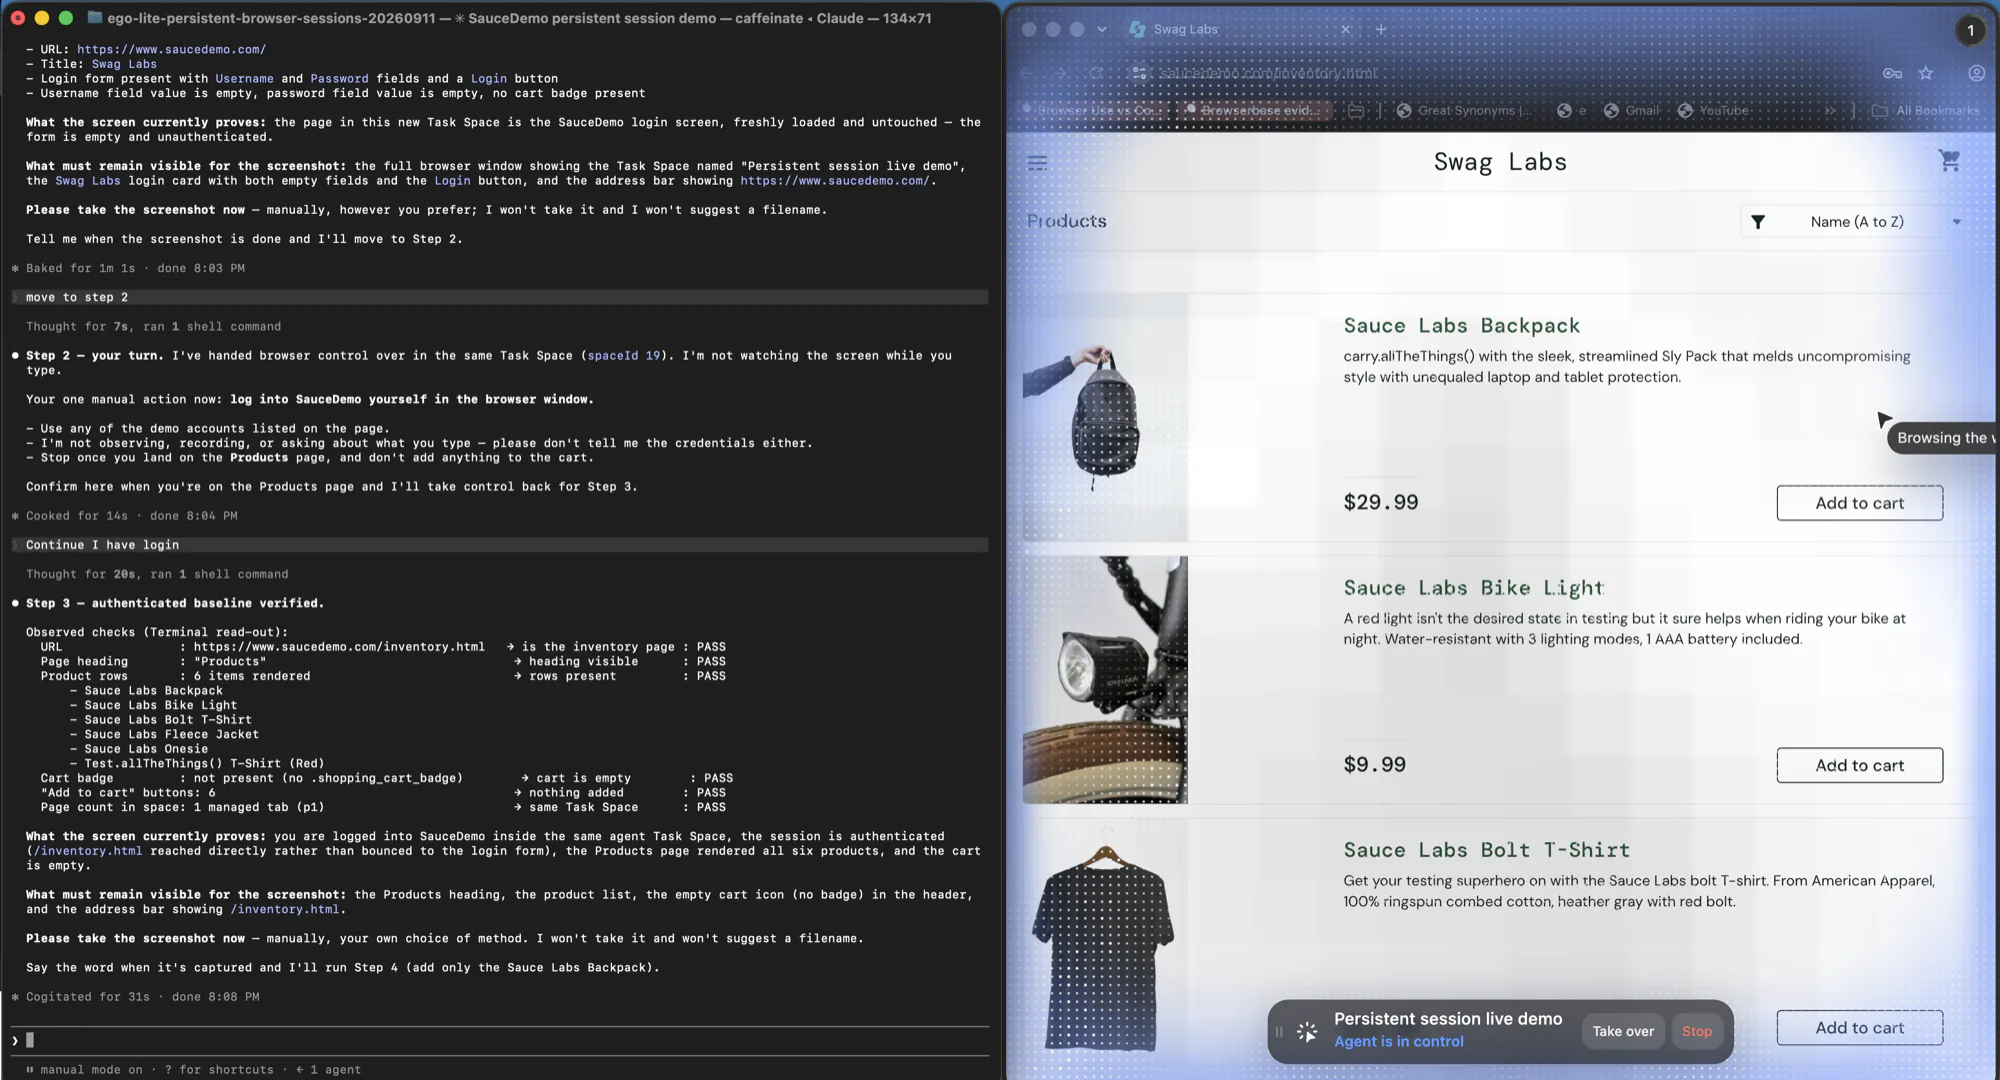Click the bike light product image
The width and height of the screenshot is (2000, 1080).
pos(1105,680)
